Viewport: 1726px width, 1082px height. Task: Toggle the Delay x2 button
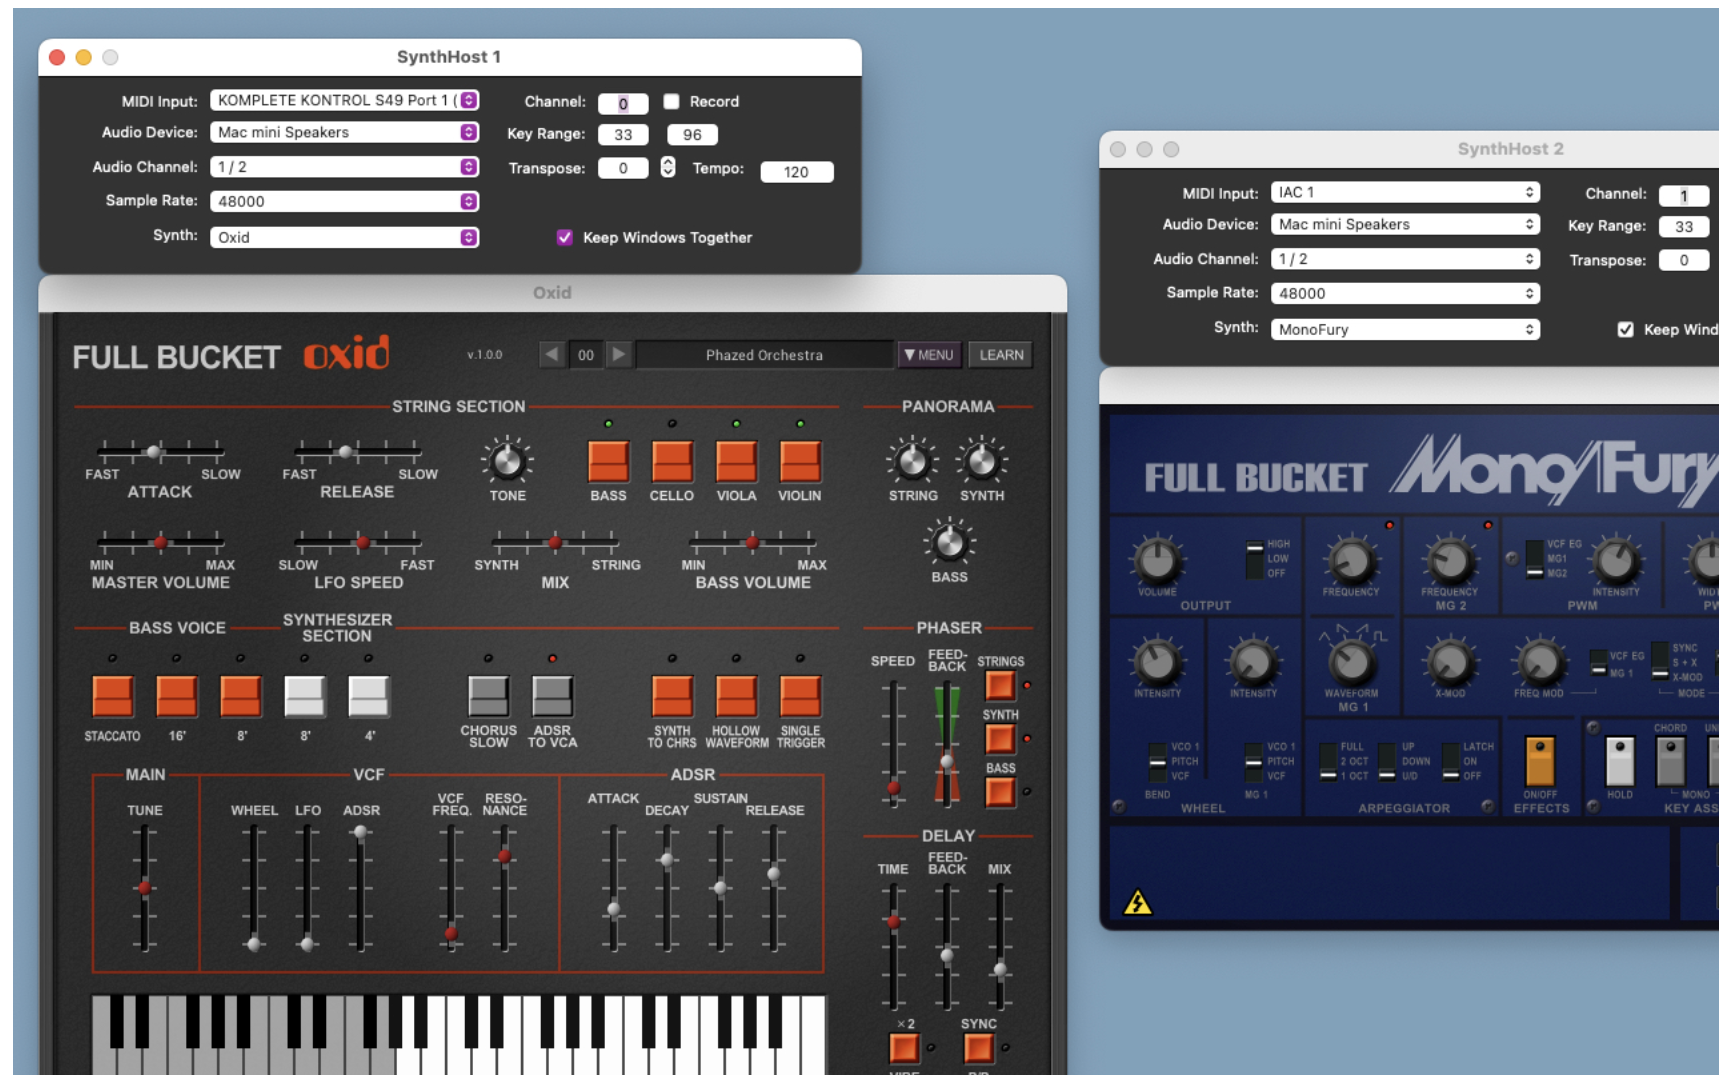click(904, 1047)
